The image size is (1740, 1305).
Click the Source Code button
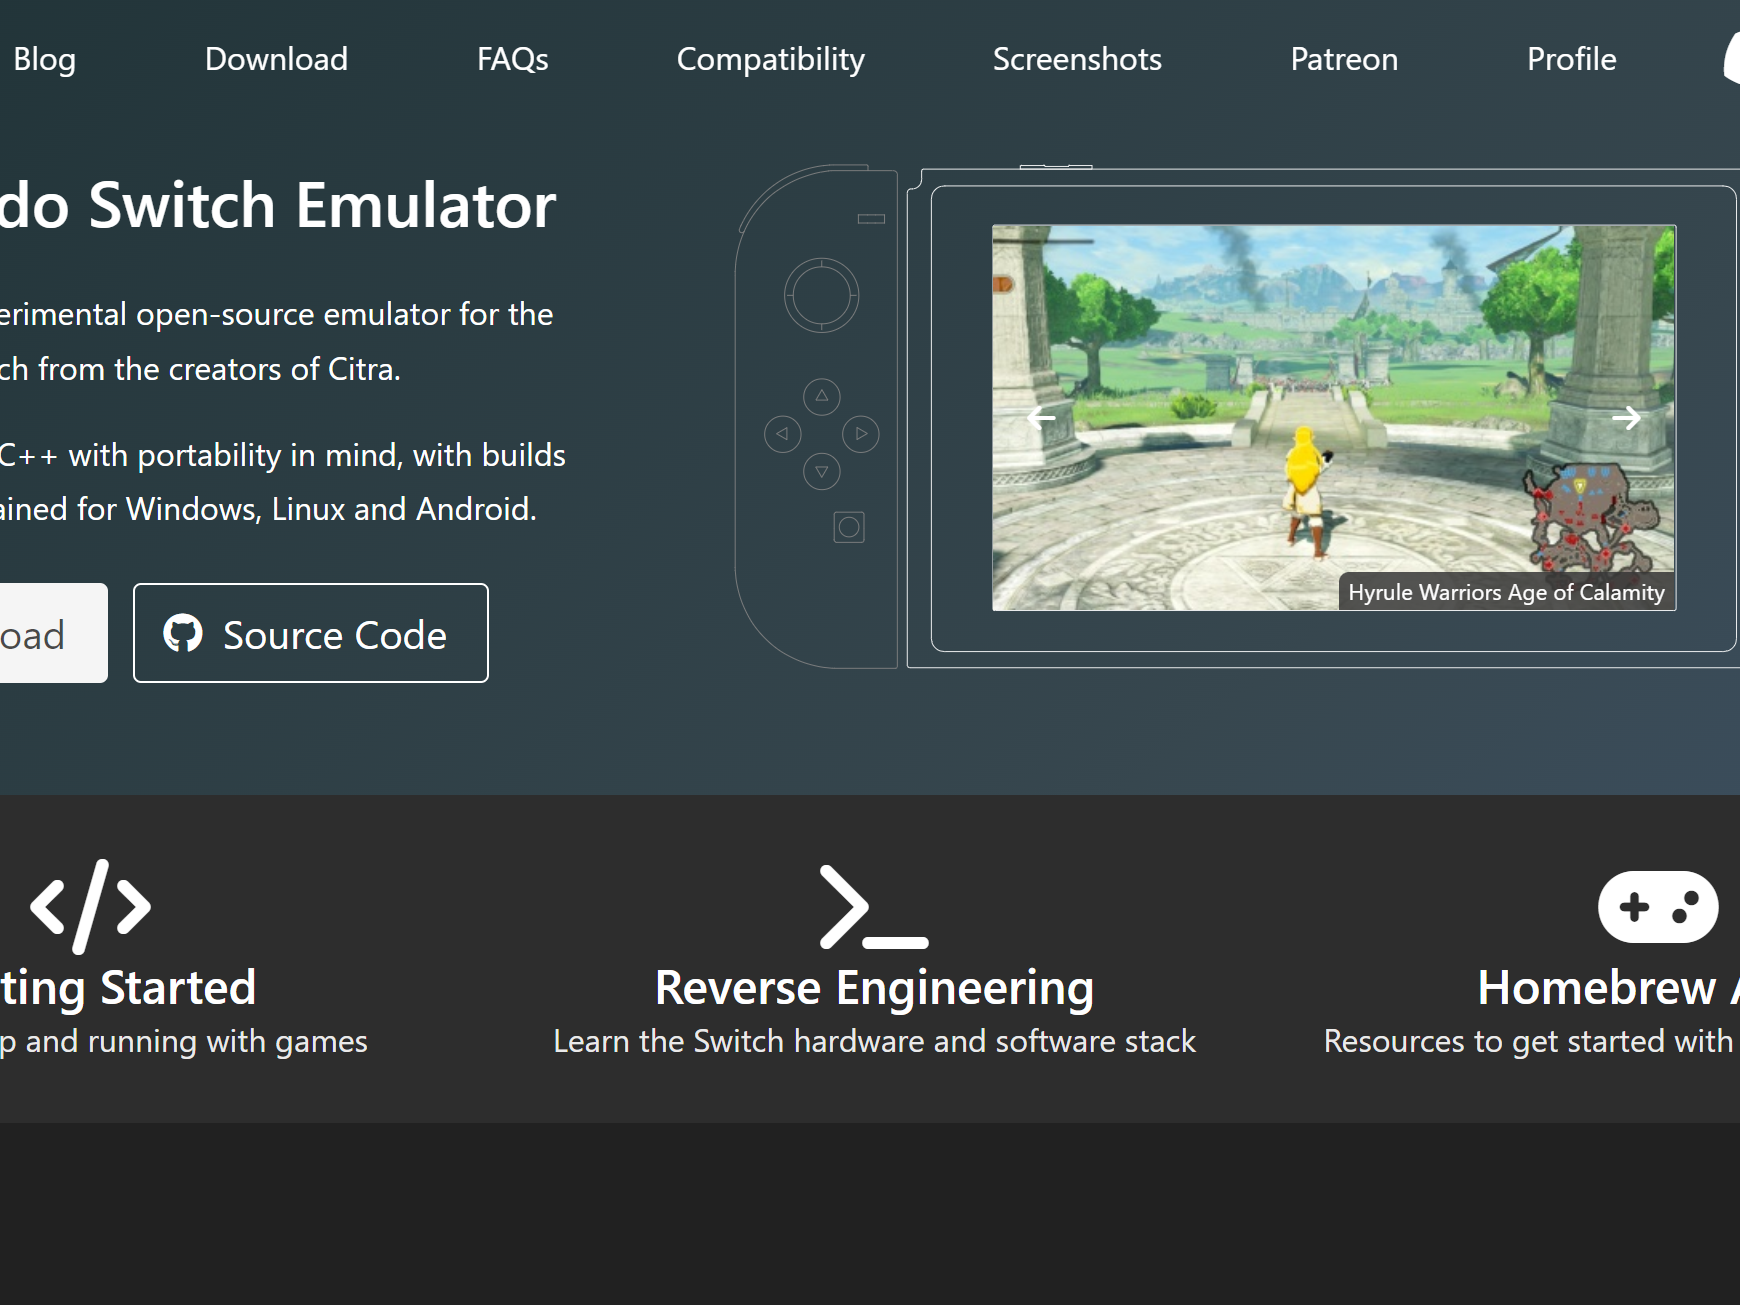pos(311,633)
